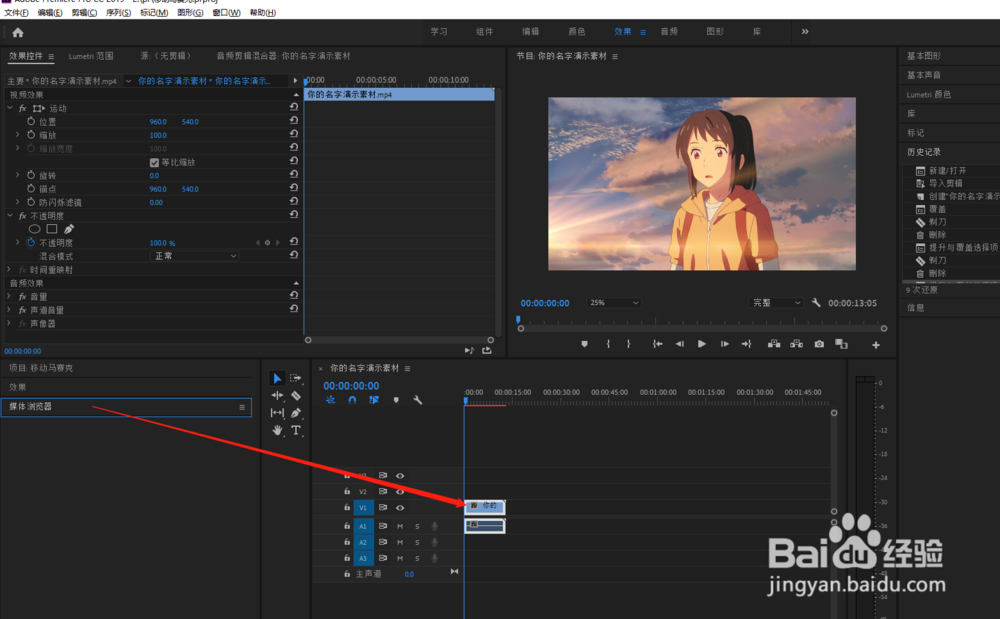Show more workspaces chevron
The width and height of the screenshot is (1000, 619).
click(x=805, y=31)
